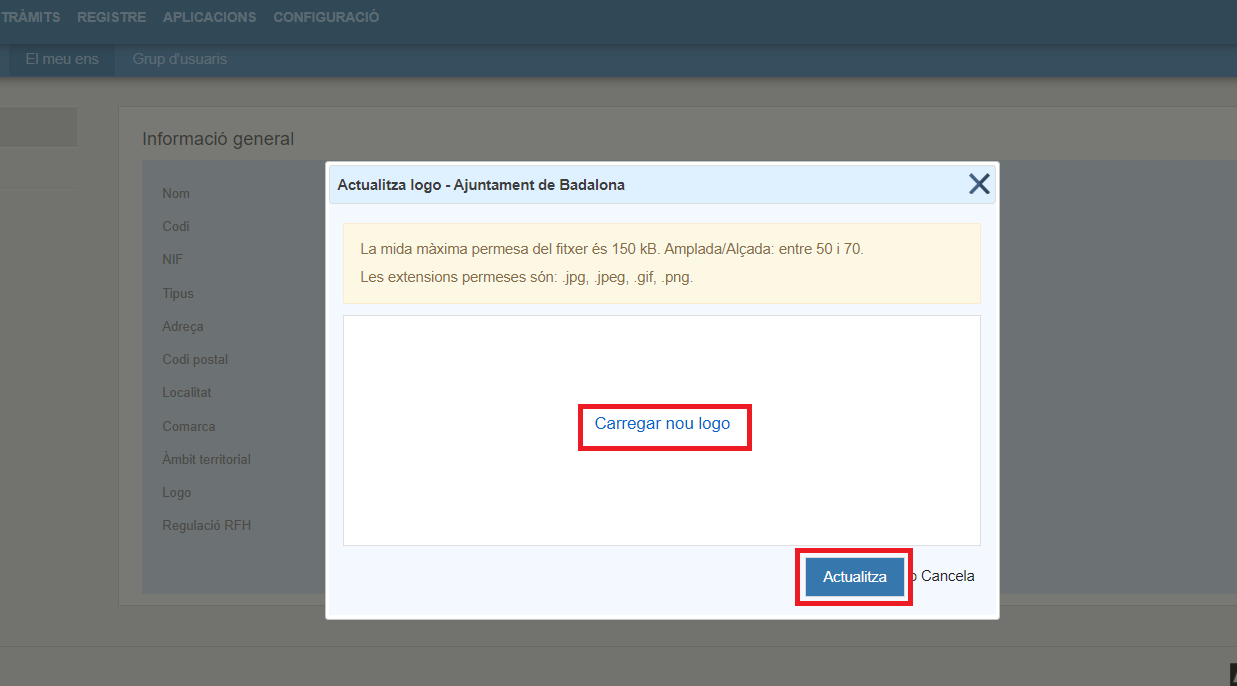Click the Regulació RFH label
Viewport: 1237px width, 686px height.
click(207, 526)
